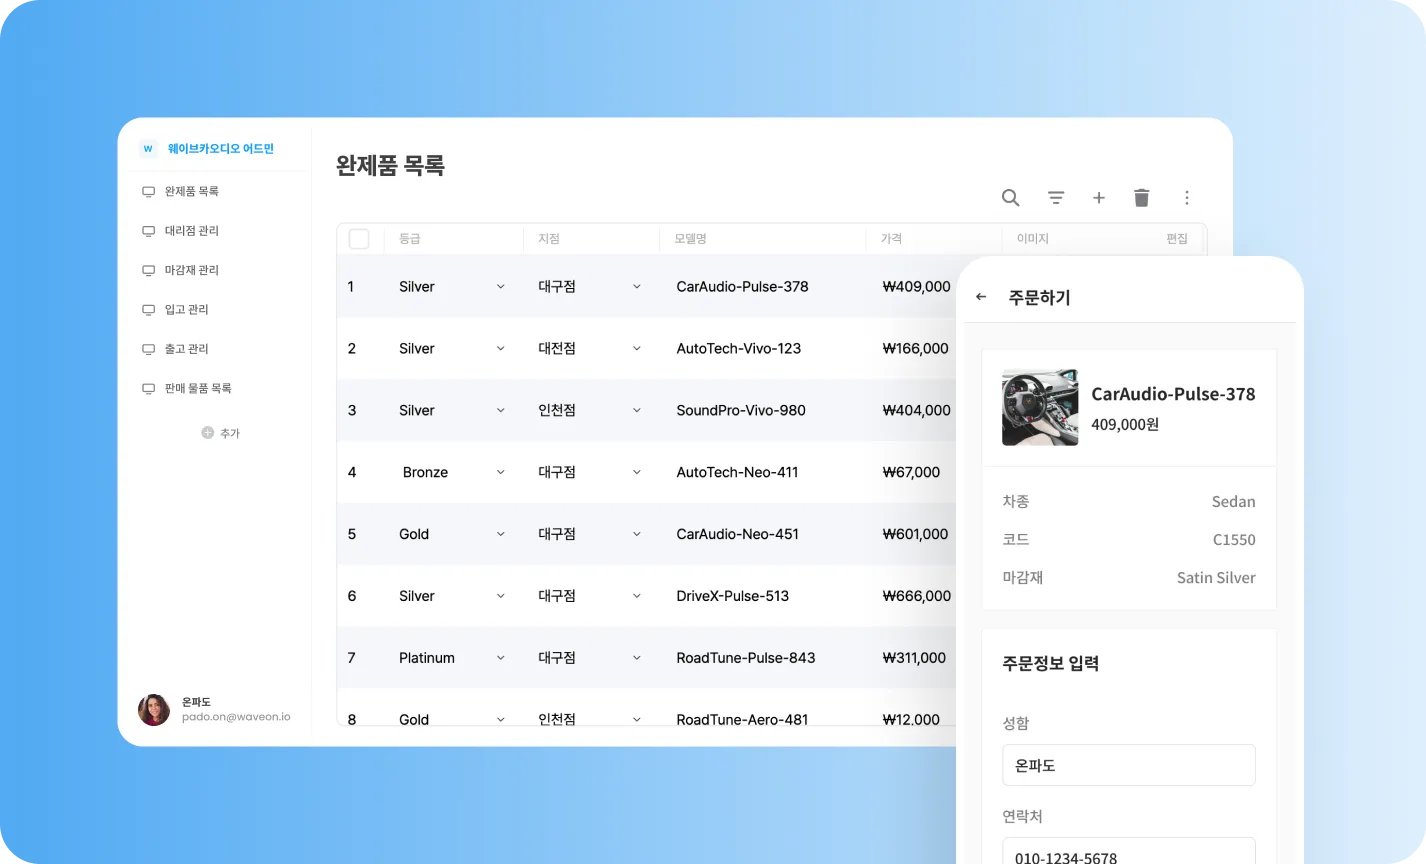
Task: Click the CarAudio-Pulse-378 product thumbnail
Action: pos(1040,407)
